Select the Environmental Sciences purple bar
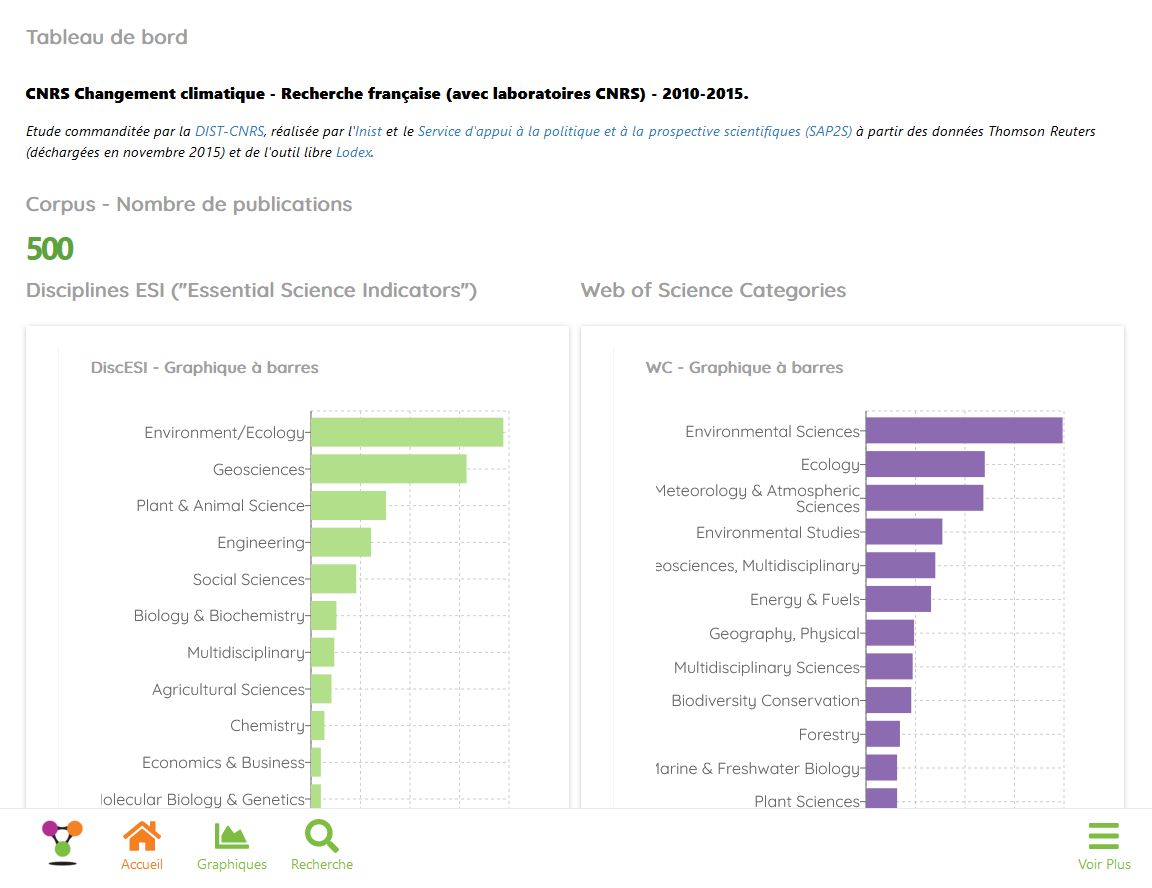Viewport: 1152px width, 888px height. [964, 430]
